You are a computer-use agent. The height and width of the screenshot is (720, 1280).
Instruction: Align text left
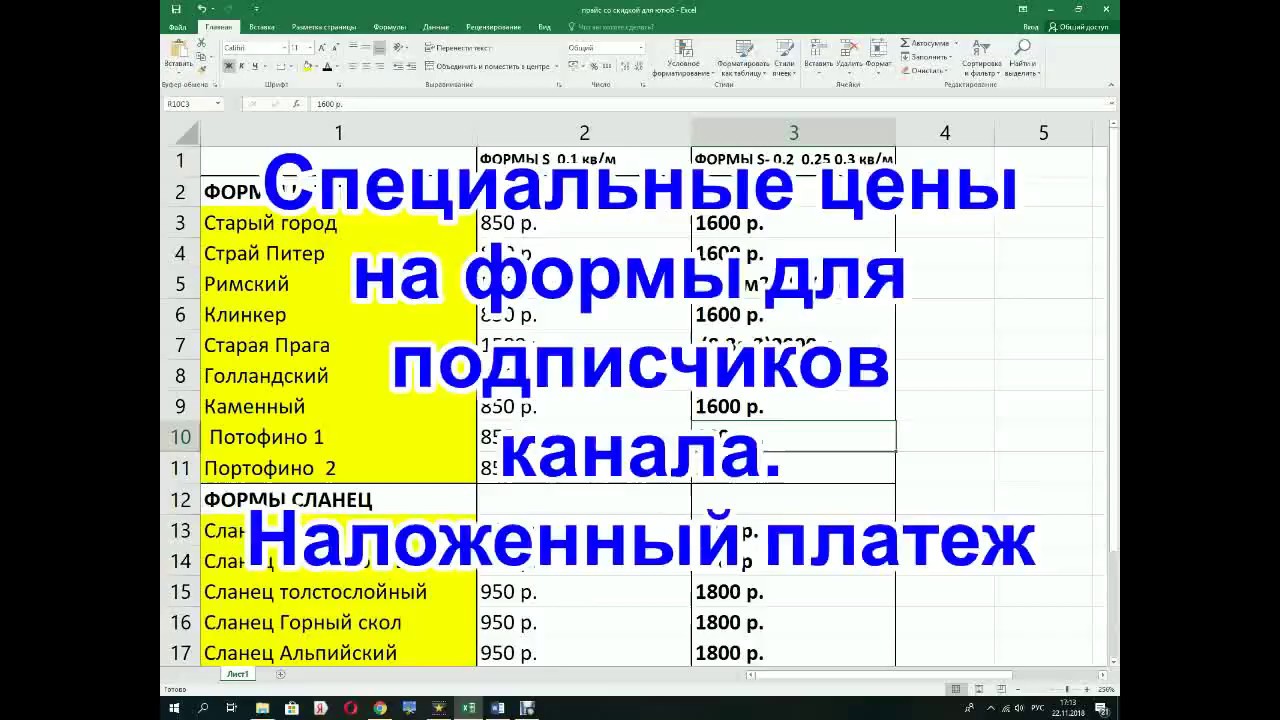tap(352, 66)
